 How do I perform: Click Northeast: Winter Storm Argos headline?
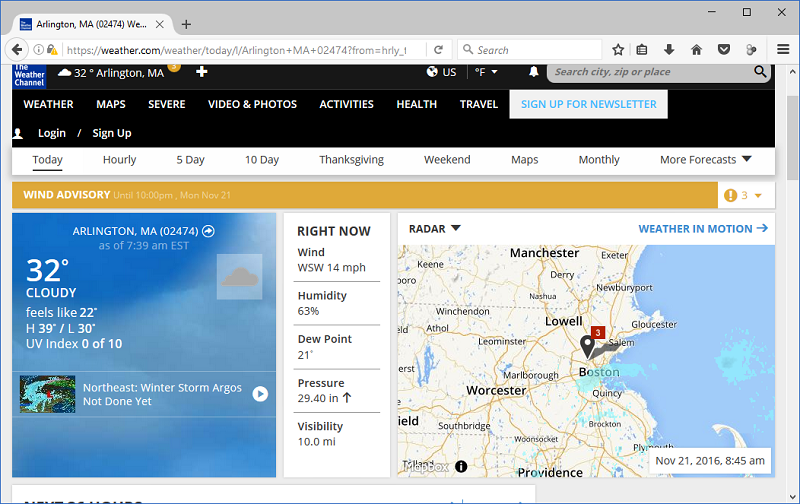click(x=162, y=394)
